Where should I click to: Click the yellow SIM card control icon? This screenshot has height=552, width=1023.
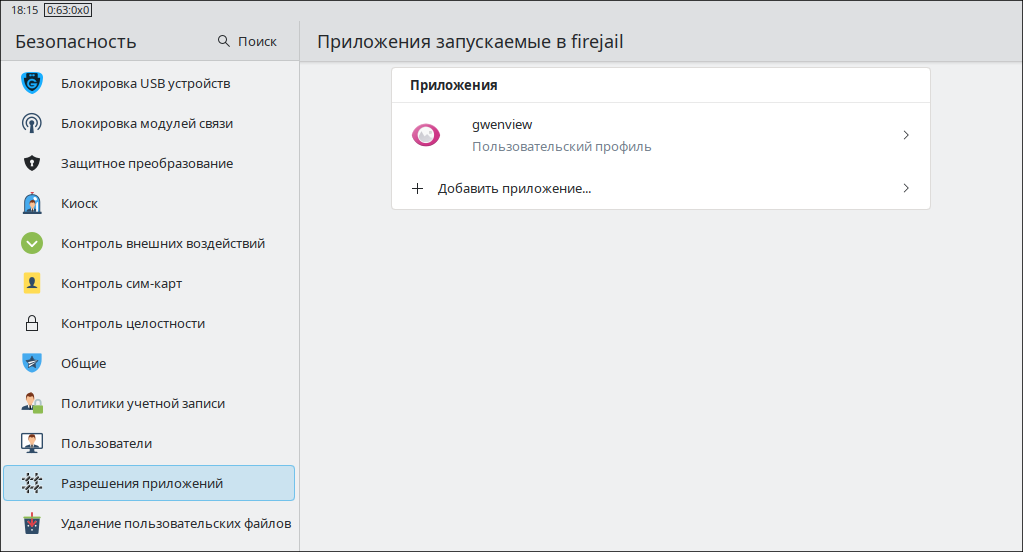tap(32, 283)
